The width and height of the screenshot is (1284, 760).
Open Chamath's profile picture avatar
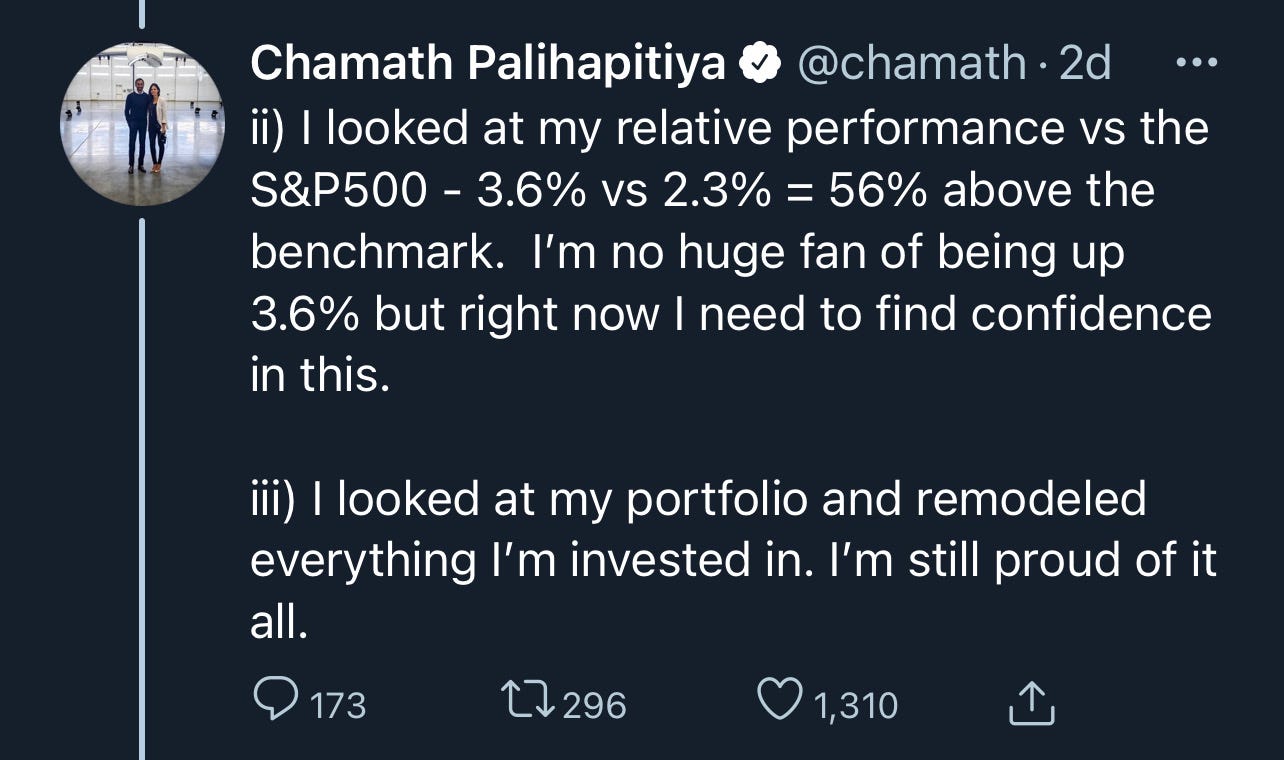tap(142, 124)
